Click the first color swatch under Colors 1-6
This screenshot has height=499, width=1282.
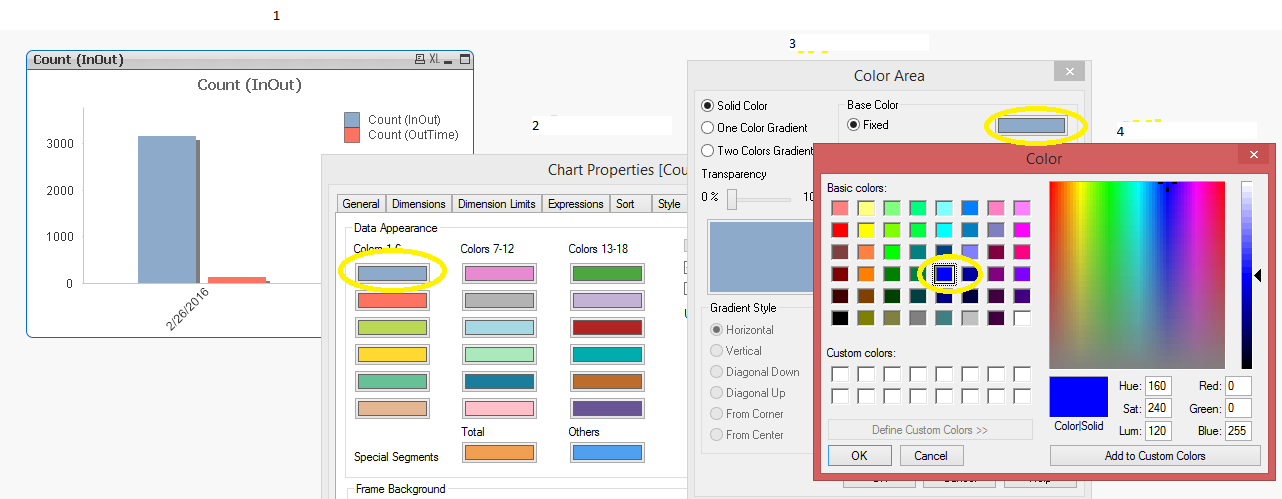pos(392,273)
